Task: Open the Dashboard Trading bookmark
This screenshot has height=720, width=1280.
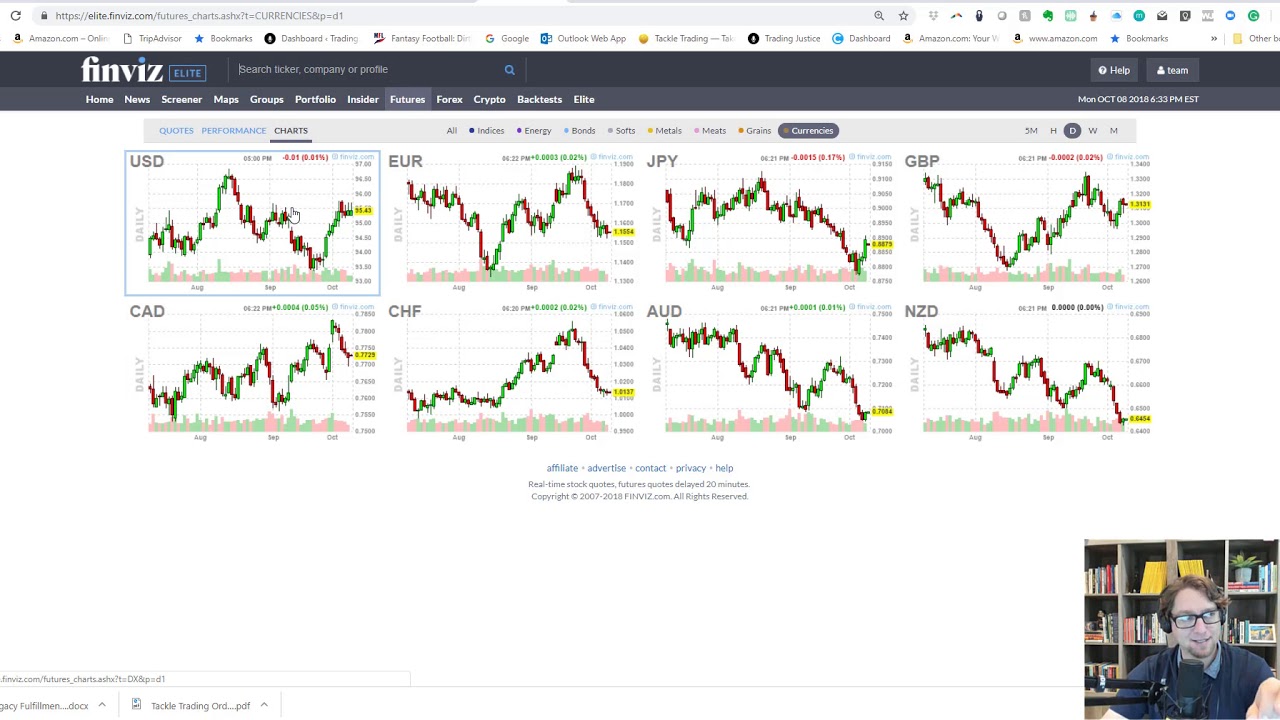Action: coord(311,38)
